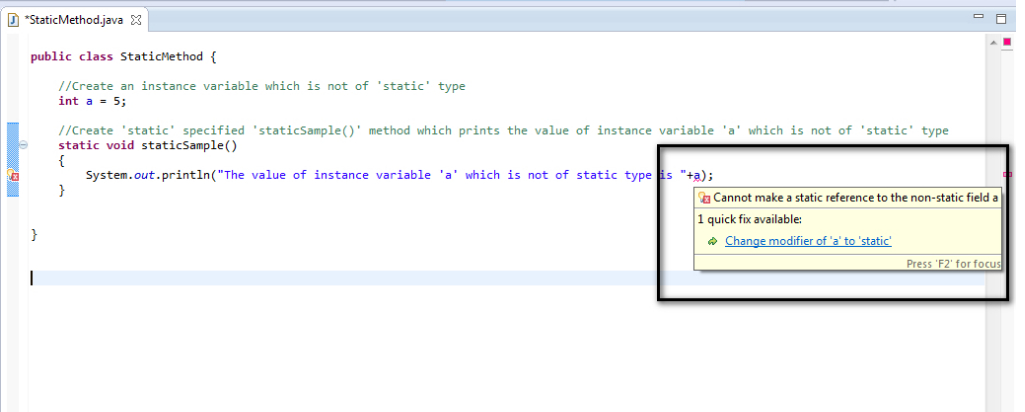Click 'static void staticSample()' method signature
1025x412 pixels.
(x=148, y=145)
